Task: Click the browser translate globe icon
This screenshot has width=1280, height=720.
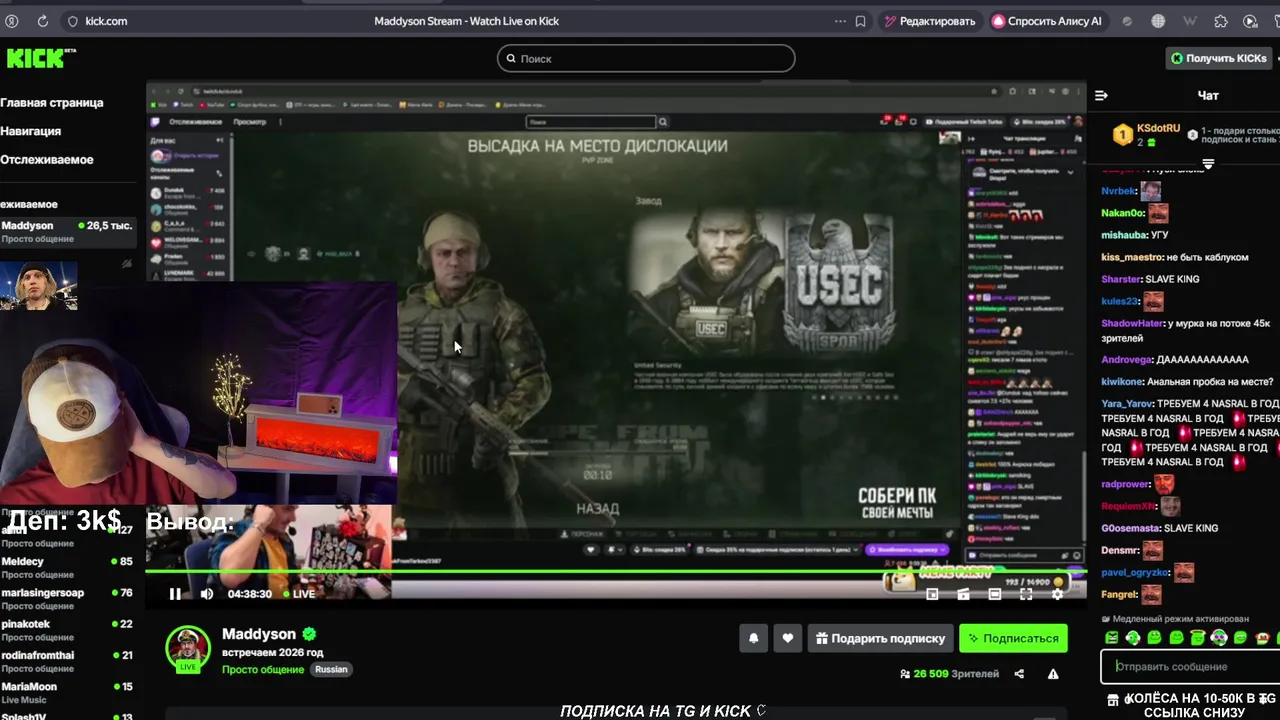Action: coord(1158,21)
